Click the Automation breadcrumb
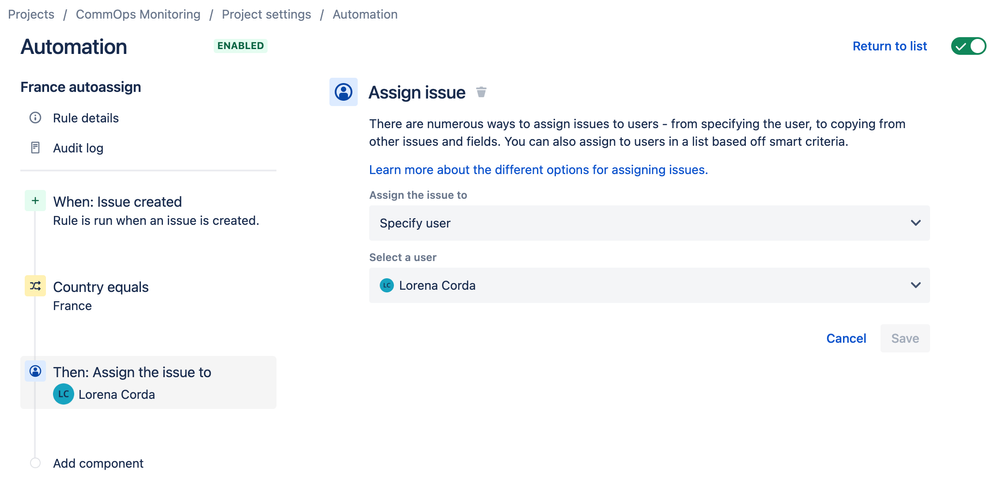Viewport: 998px width, 500px height. tap(365, 15)
